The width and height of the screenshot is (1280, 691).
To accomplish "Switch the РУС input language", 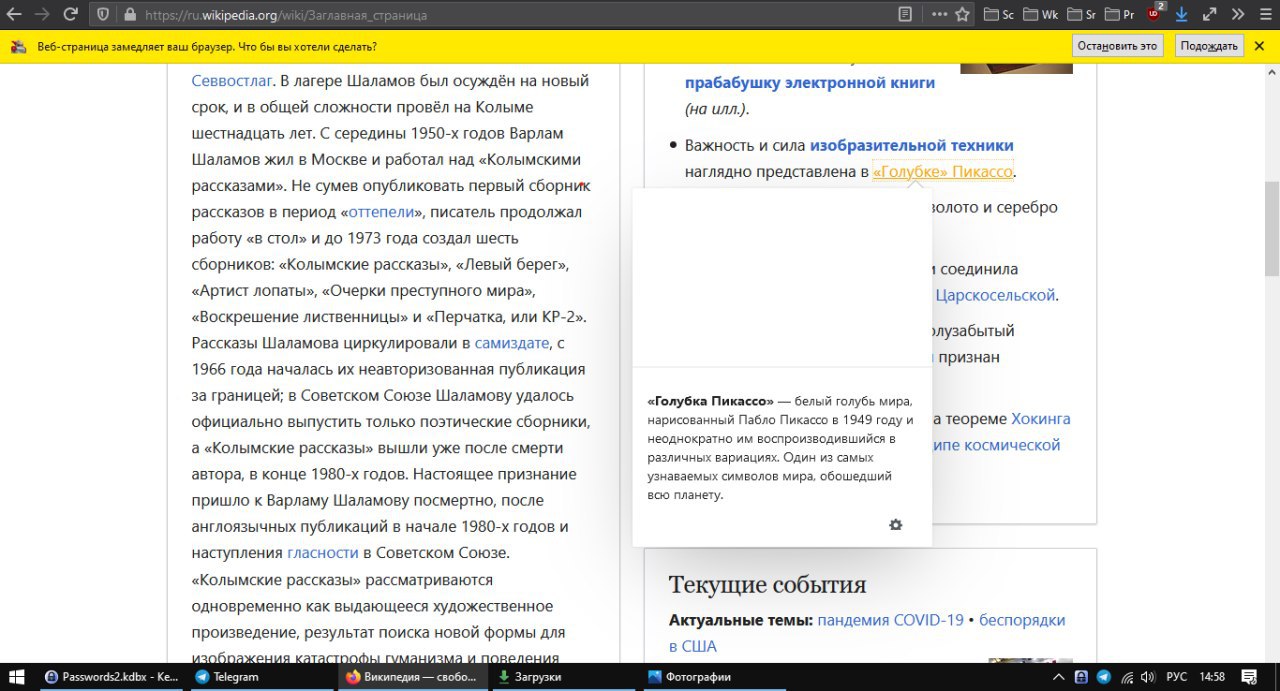I will (1177, 677).
